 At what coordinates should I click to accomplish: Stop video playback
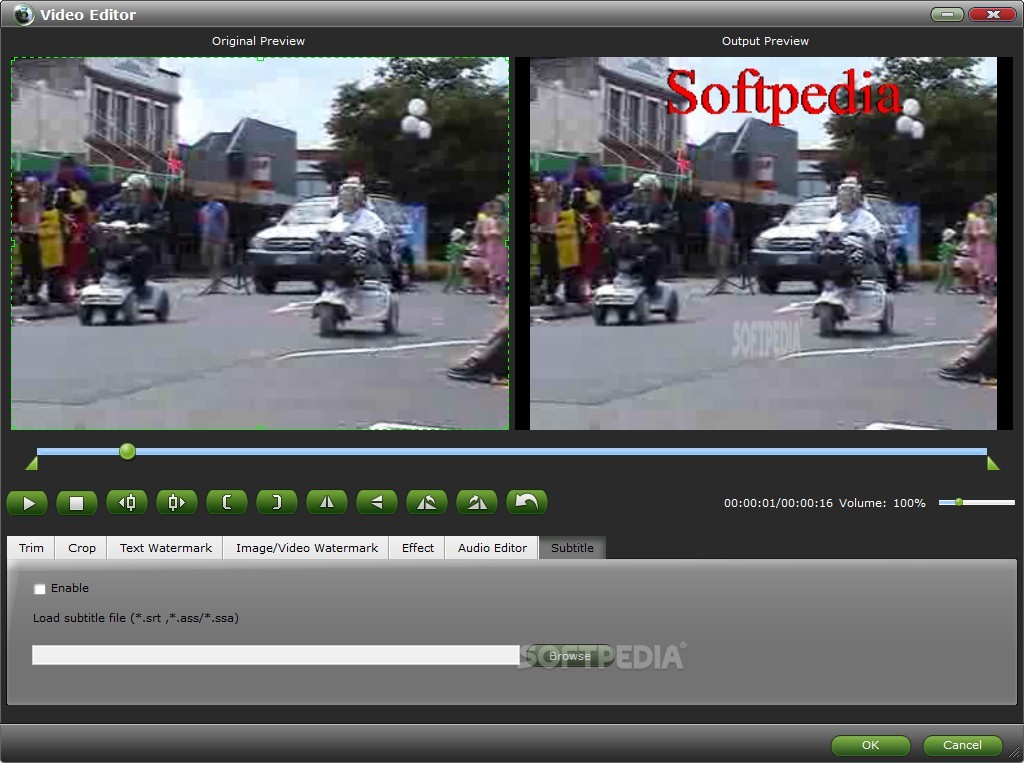click(77, 503)
